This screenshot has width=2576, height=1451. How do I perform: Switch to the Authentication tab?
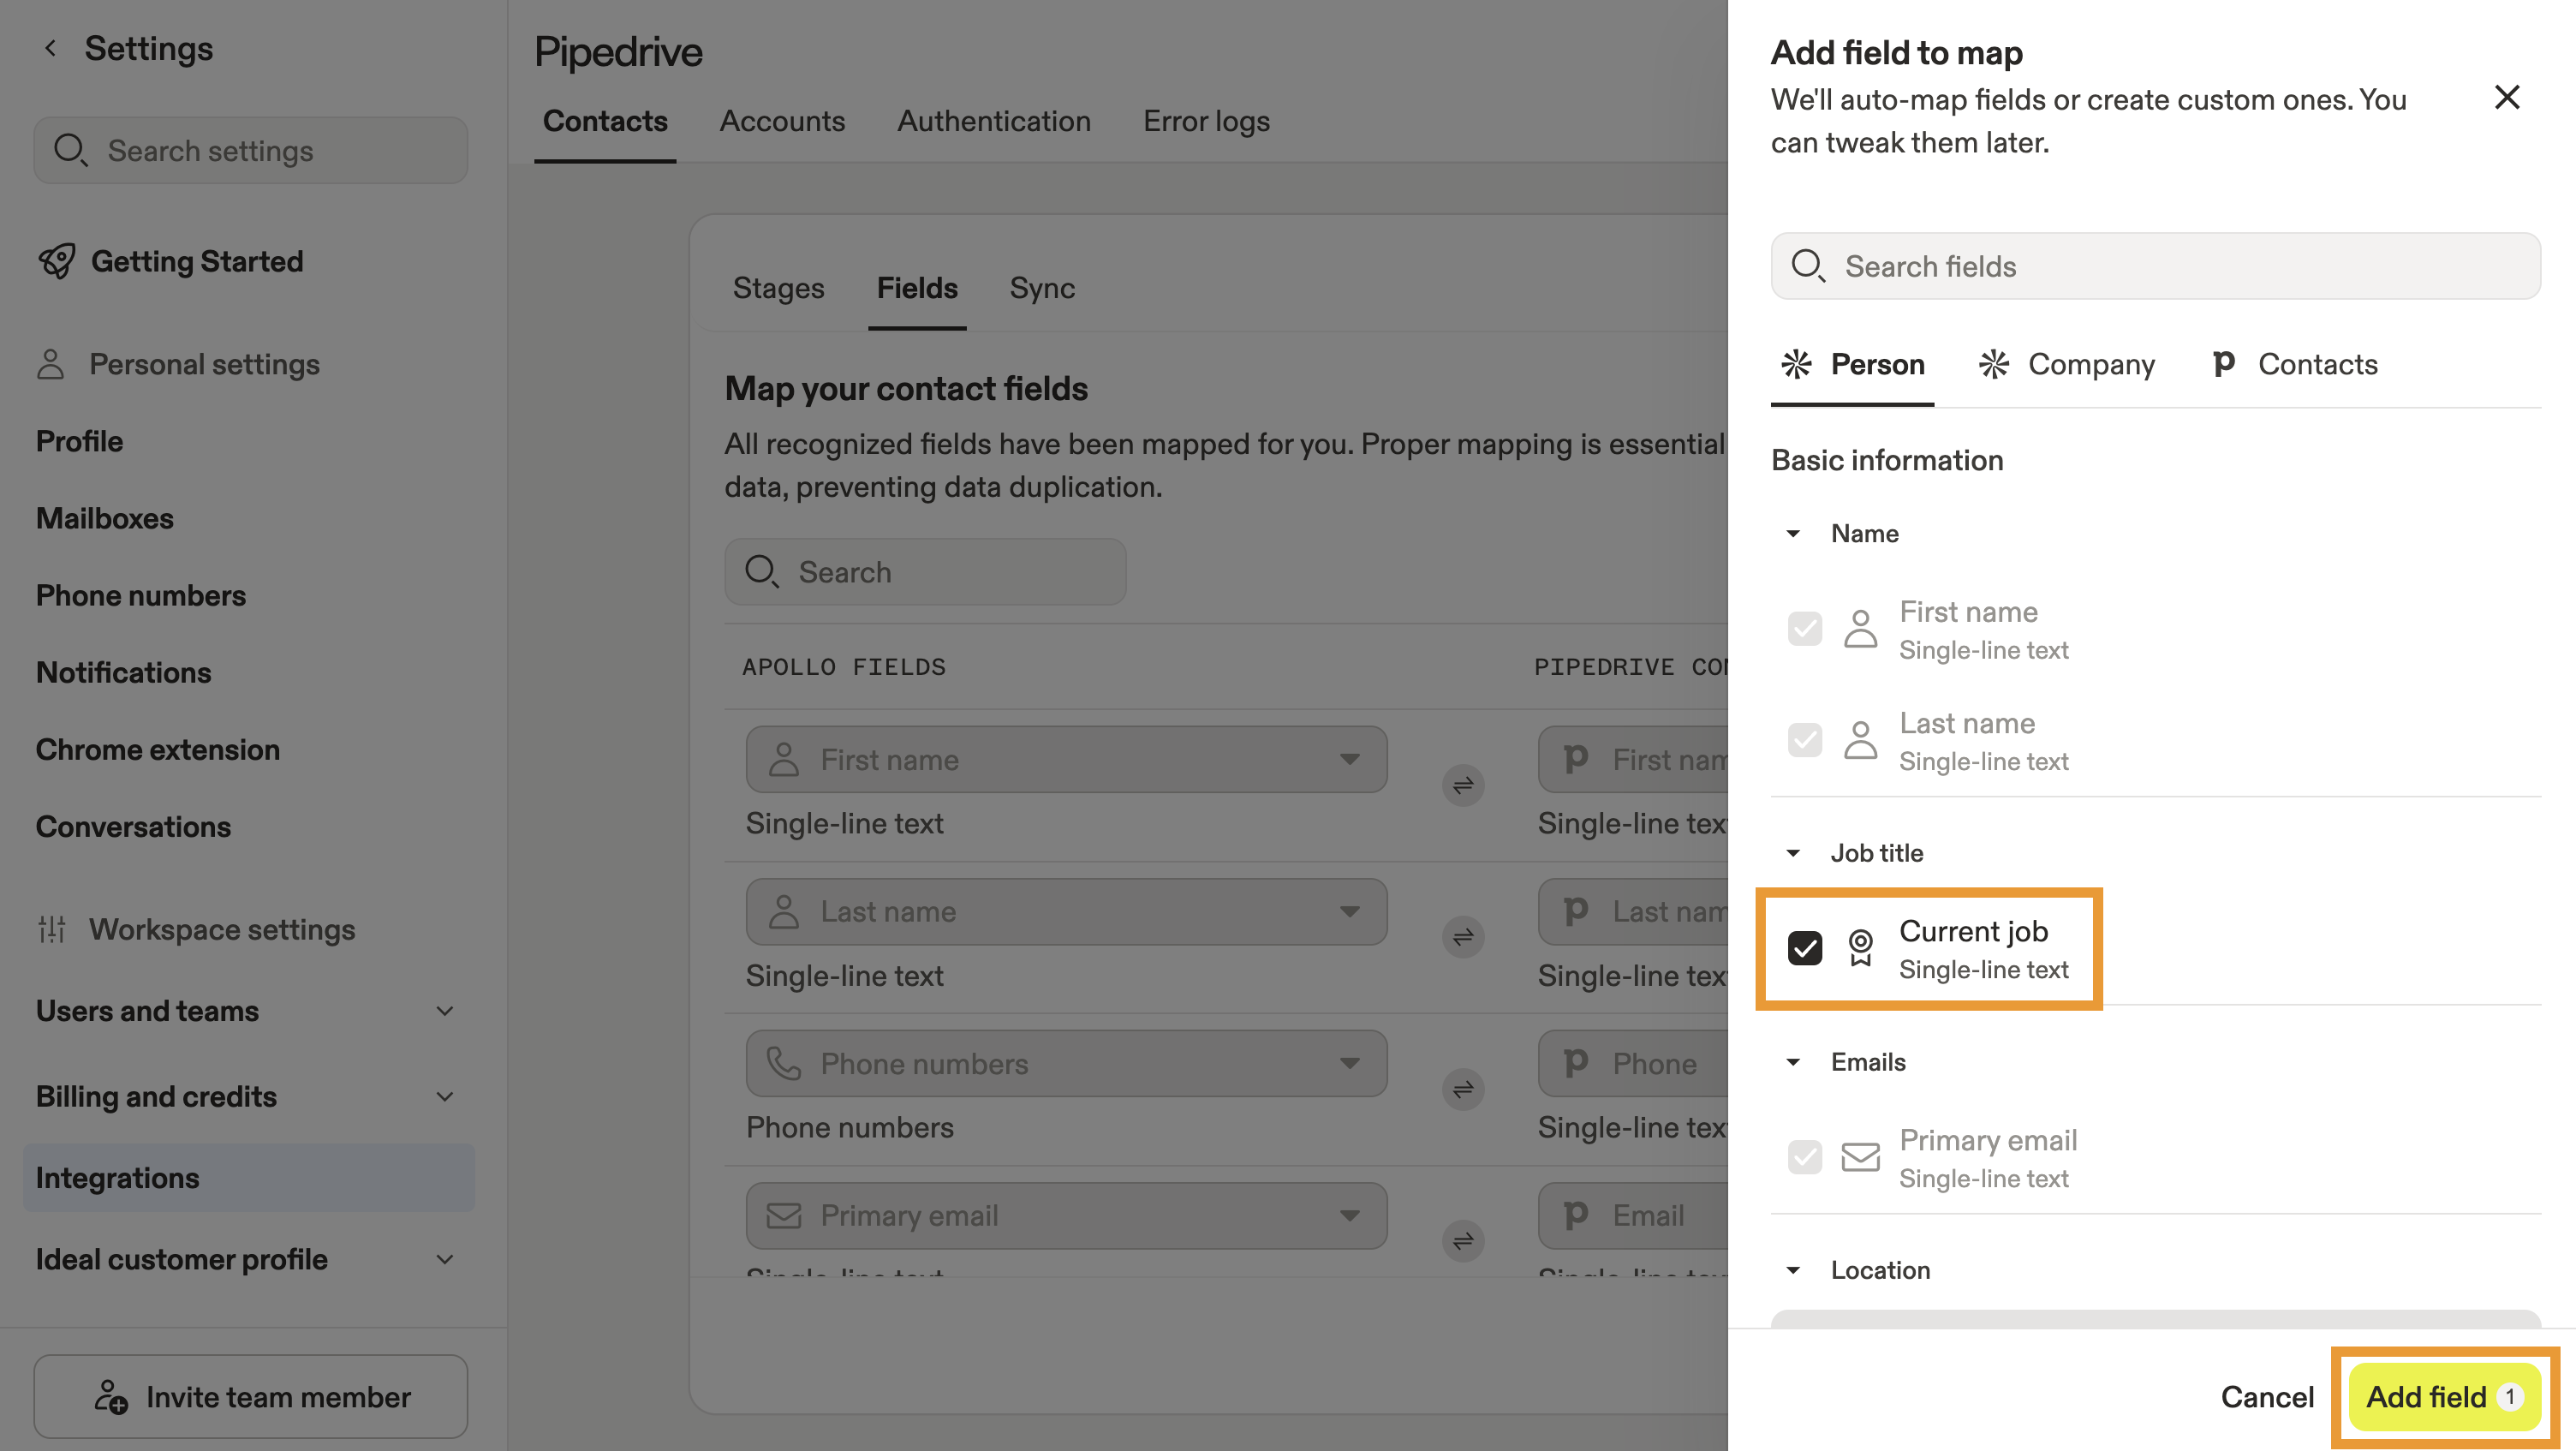point(993,121)
